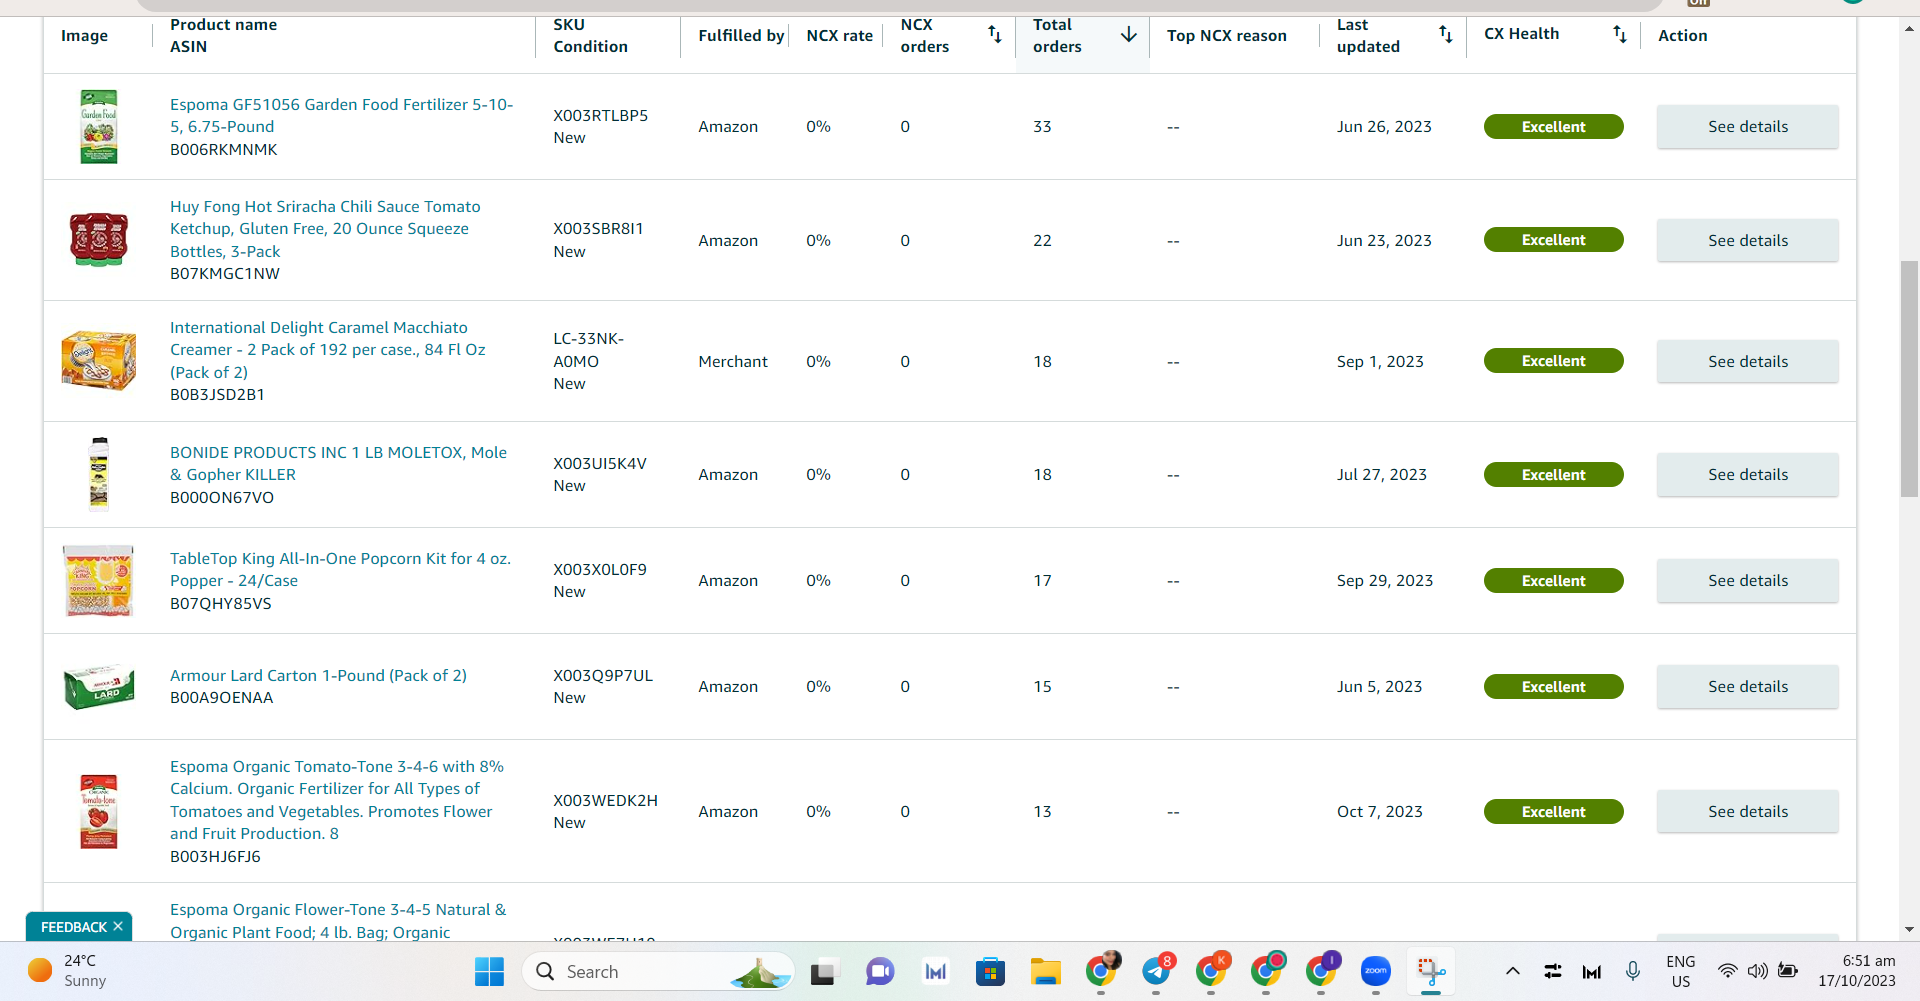Open Zoom from taskbar

click(x=1376, y=971)
